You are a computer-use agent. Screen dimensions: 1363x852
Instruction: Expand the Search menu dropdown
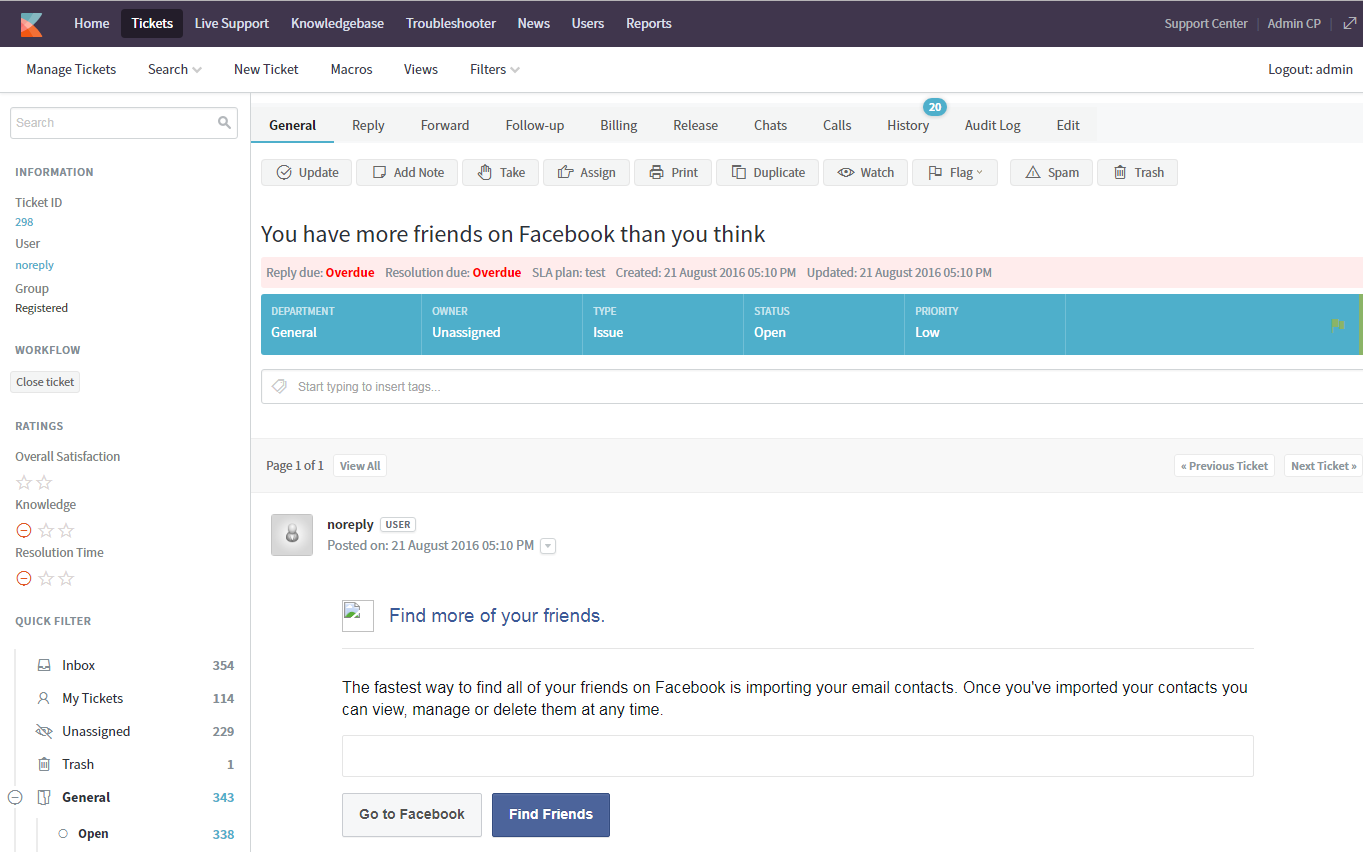pos(174,69)
